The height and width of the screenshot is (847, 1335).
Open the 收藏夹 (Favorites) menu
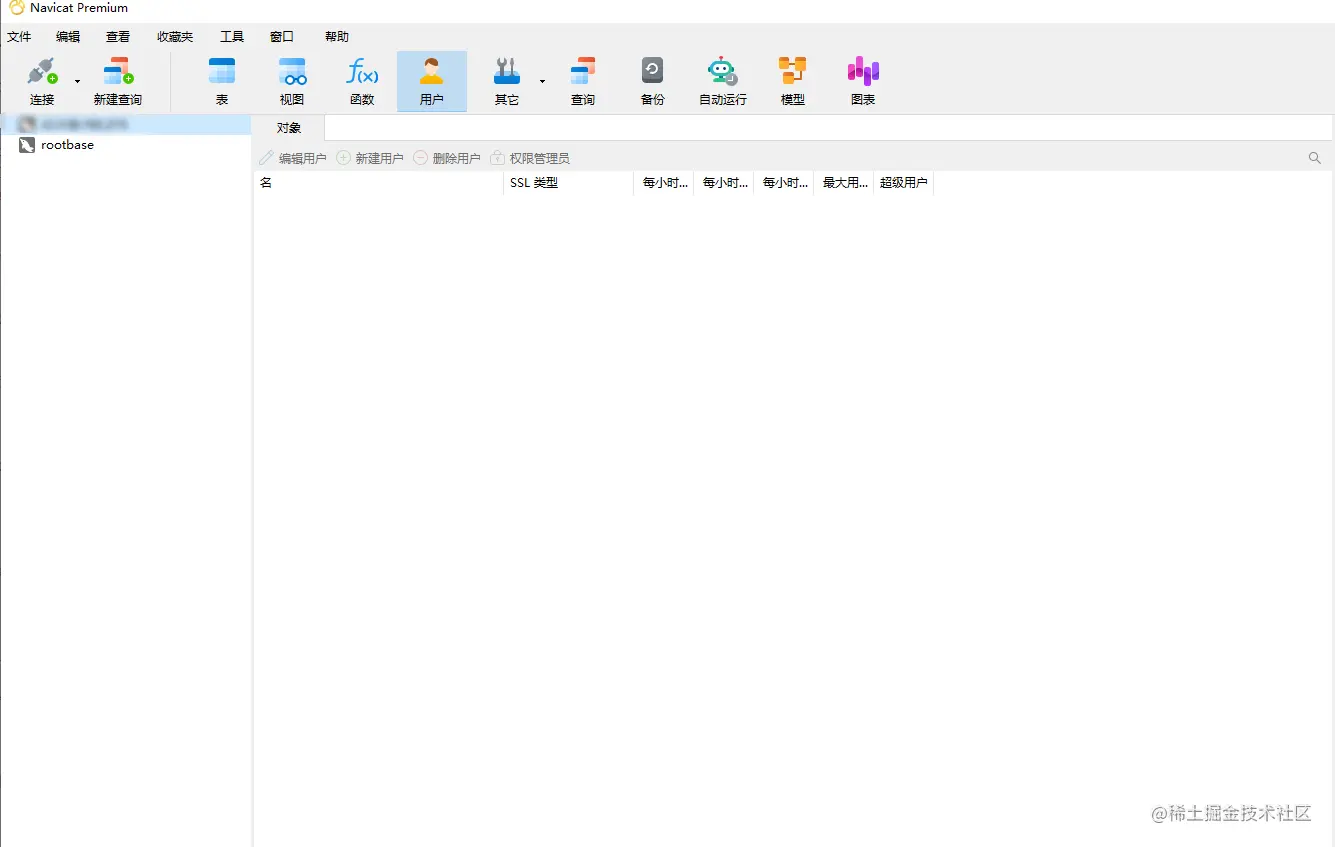[175, 37]
